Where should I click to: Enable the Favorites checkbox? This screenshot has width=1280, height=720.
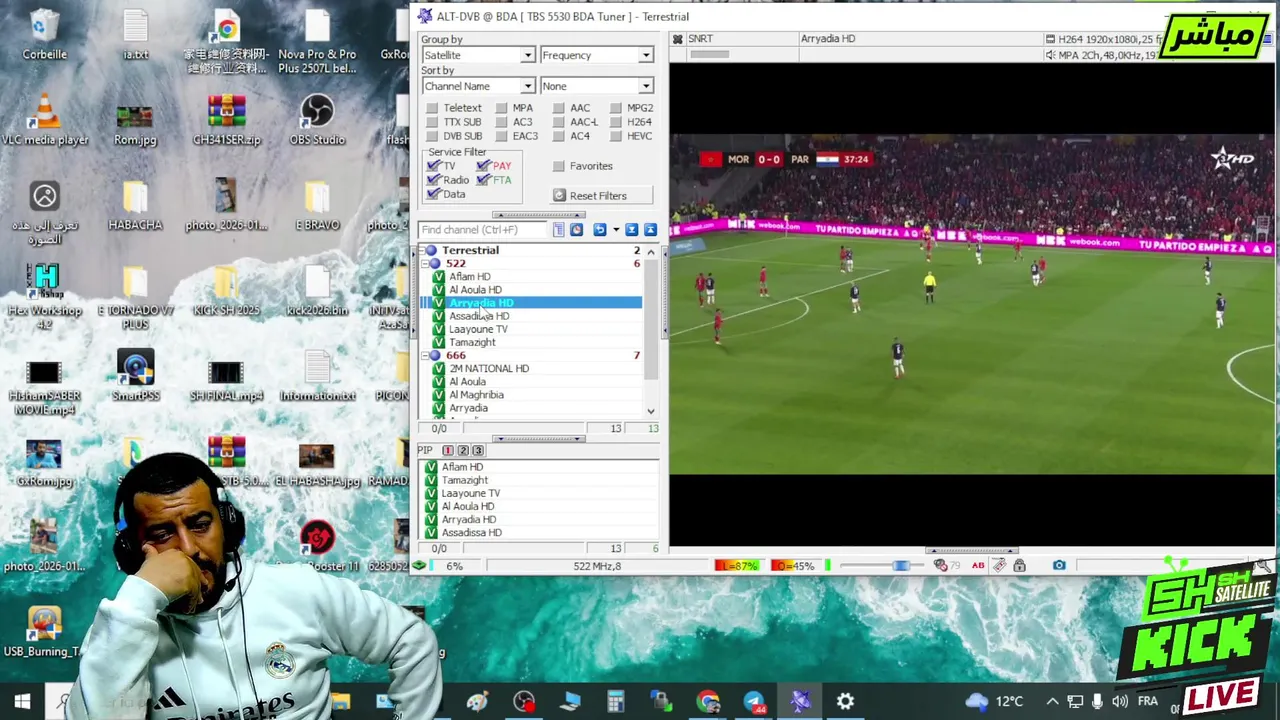[x=559, y=166]
